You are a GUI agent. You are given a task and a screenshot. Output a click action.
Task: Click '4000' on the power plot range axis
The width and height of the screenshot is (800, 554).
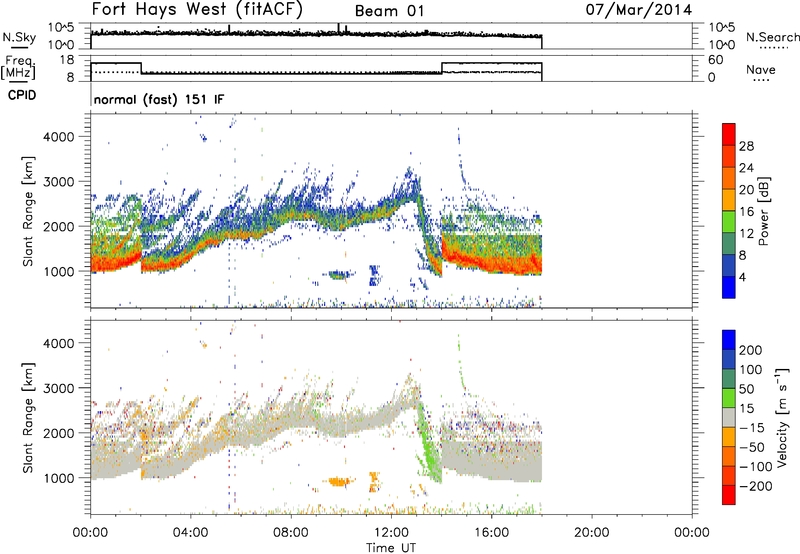(59, 137)
